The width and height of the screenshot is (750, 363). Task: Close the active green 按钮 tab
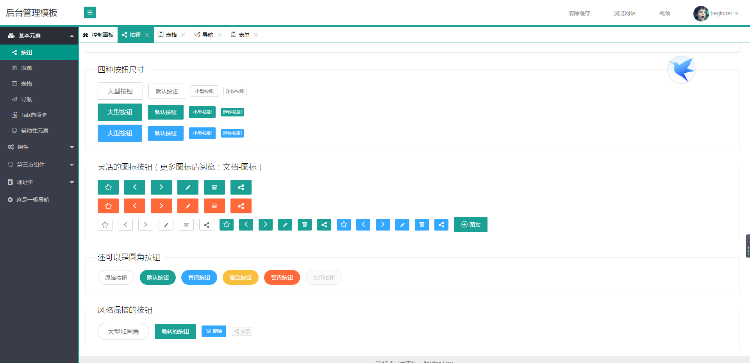tap(147, 35)
